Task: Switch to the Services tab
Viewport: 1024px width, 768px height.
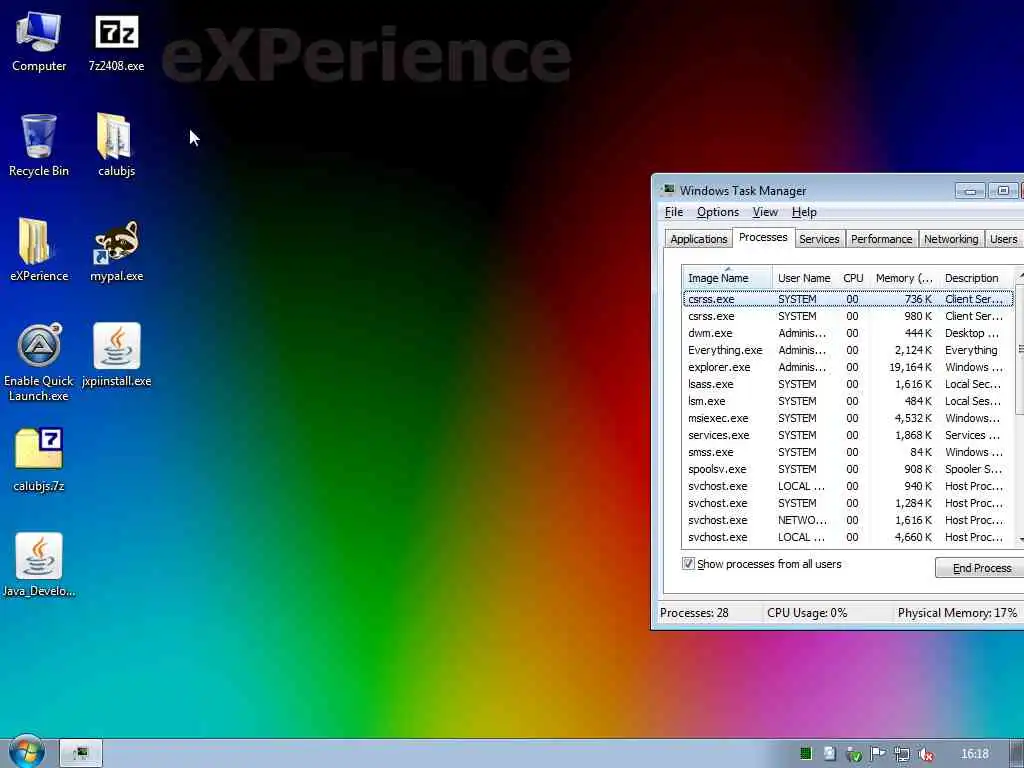Action: coord(819,239)
